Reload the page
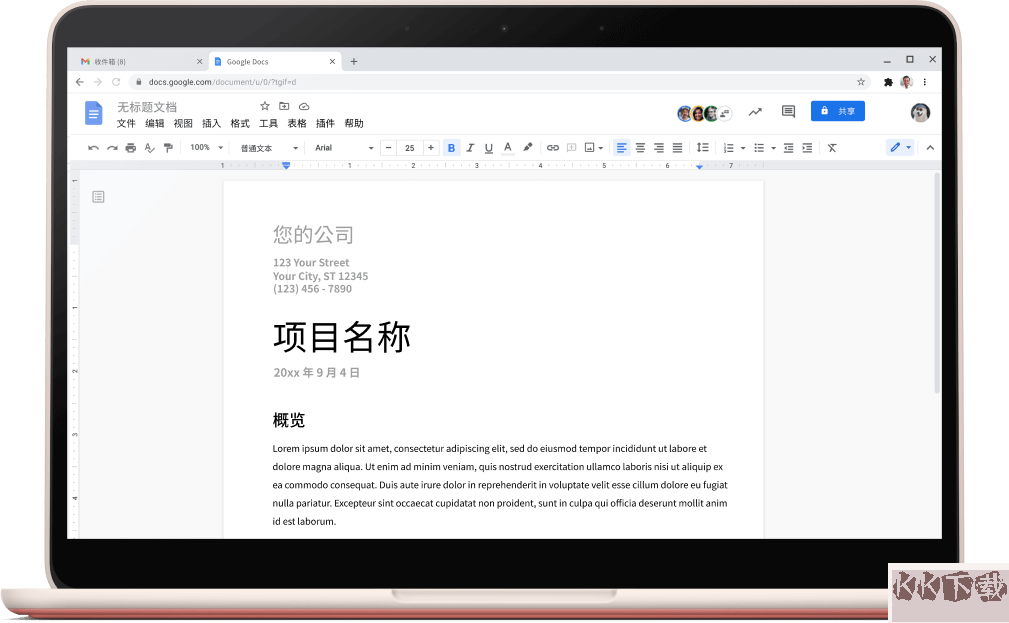 click(116, 82)
